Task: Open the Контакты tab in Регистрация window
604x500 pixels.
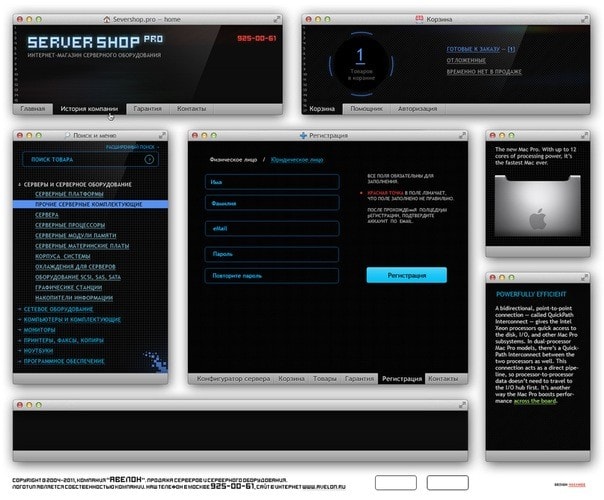Action: click(443, 379)
